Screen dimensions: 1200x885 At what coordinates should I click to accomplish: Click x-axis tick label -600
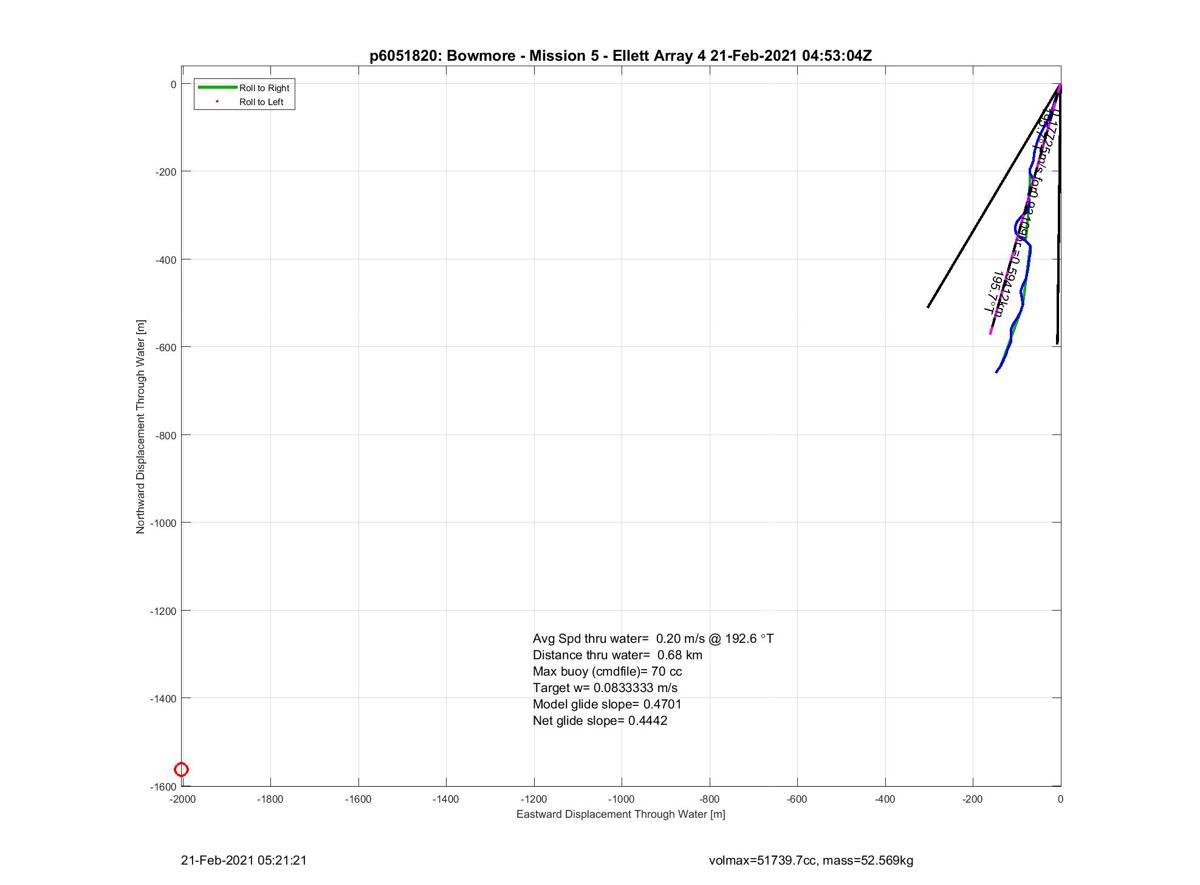797,799
